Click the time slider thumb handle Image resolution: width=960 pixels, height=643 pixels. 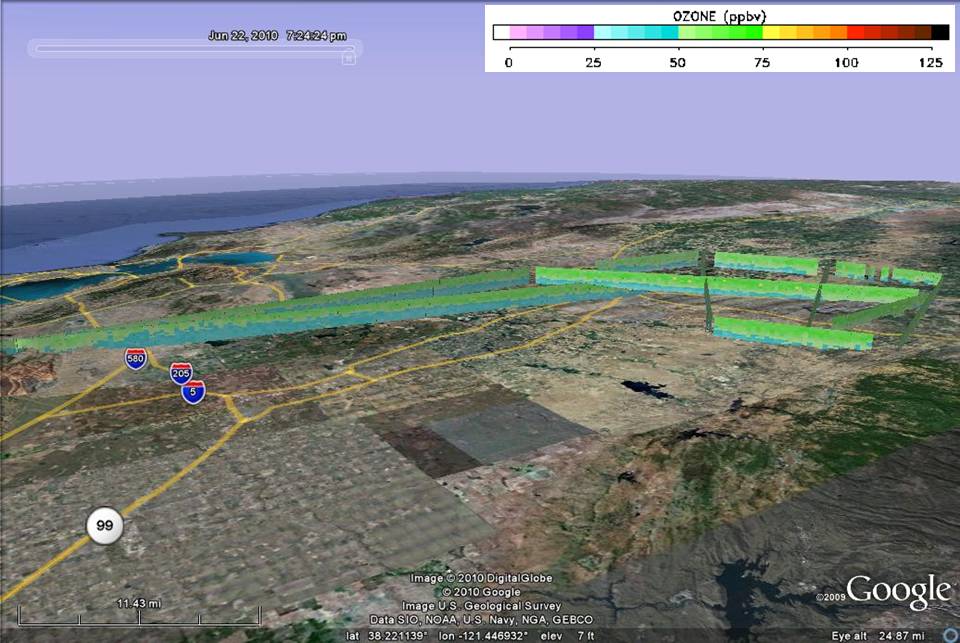[348, 58]
